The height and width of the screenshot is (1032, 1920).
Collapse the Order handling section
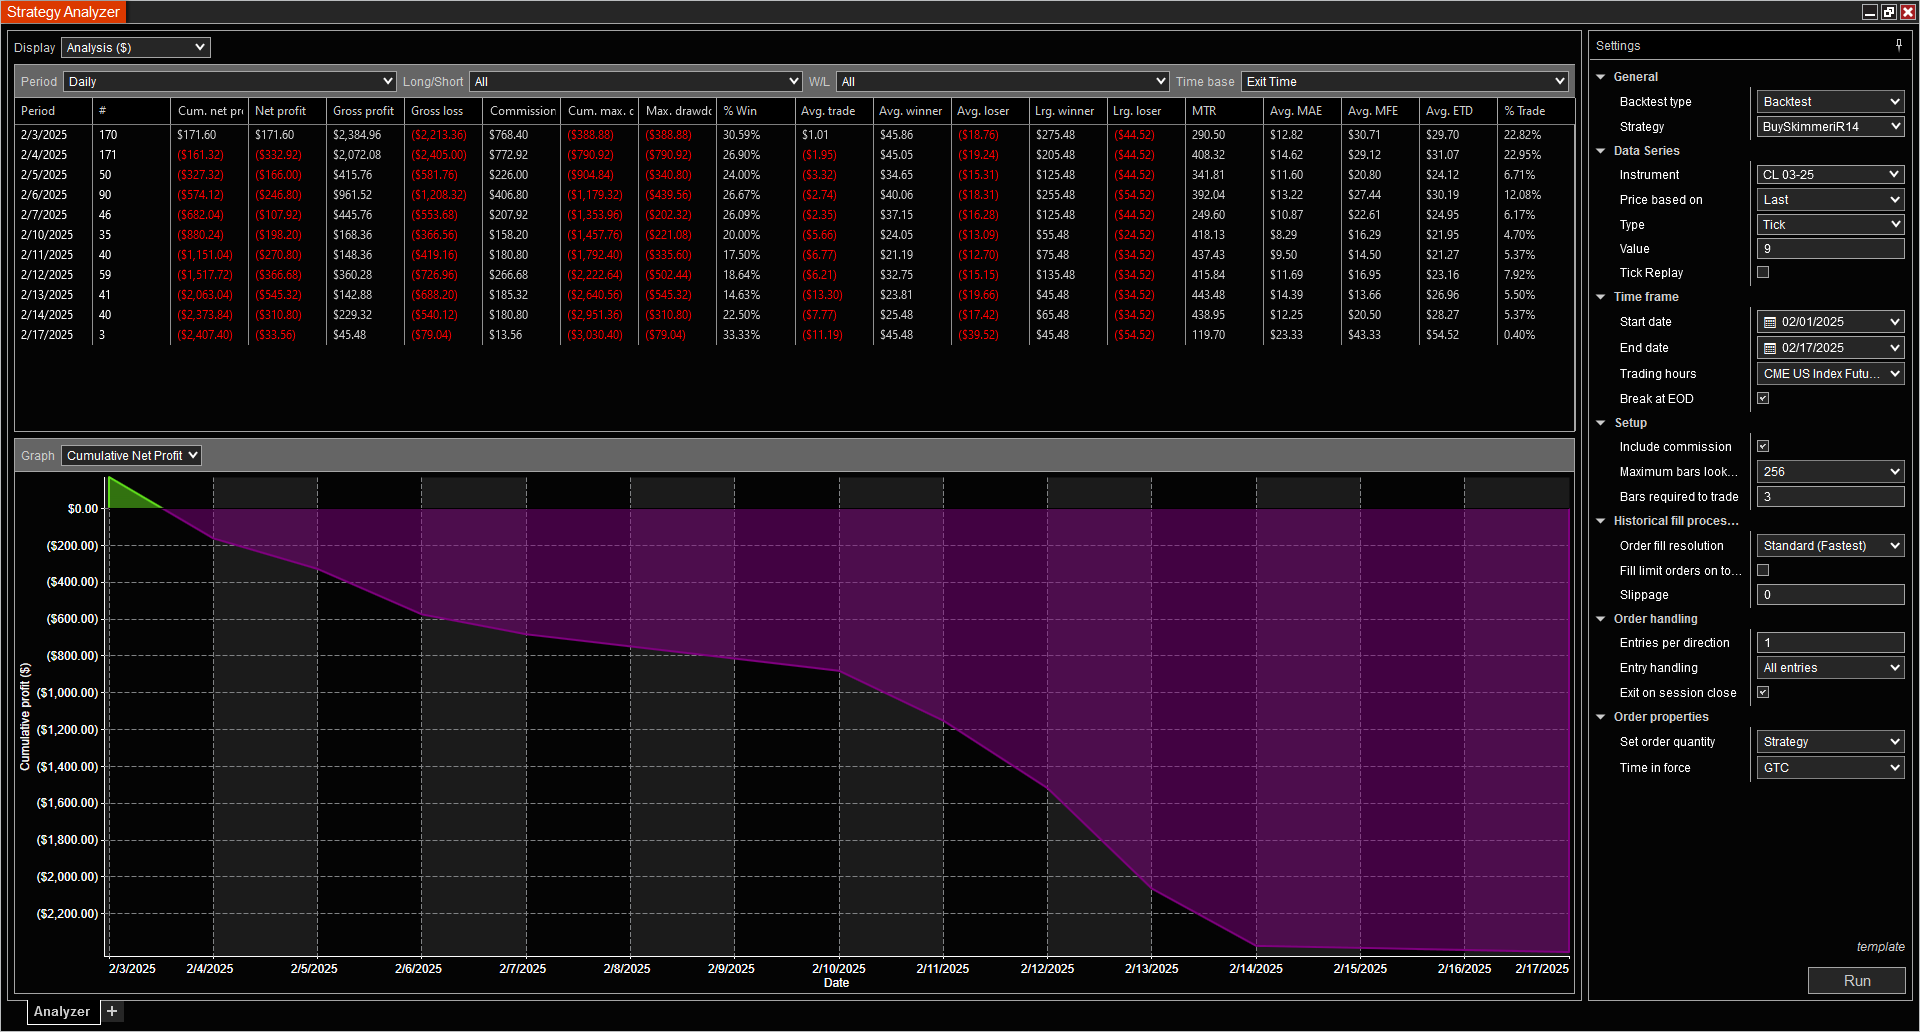[x=1601, y=619]
